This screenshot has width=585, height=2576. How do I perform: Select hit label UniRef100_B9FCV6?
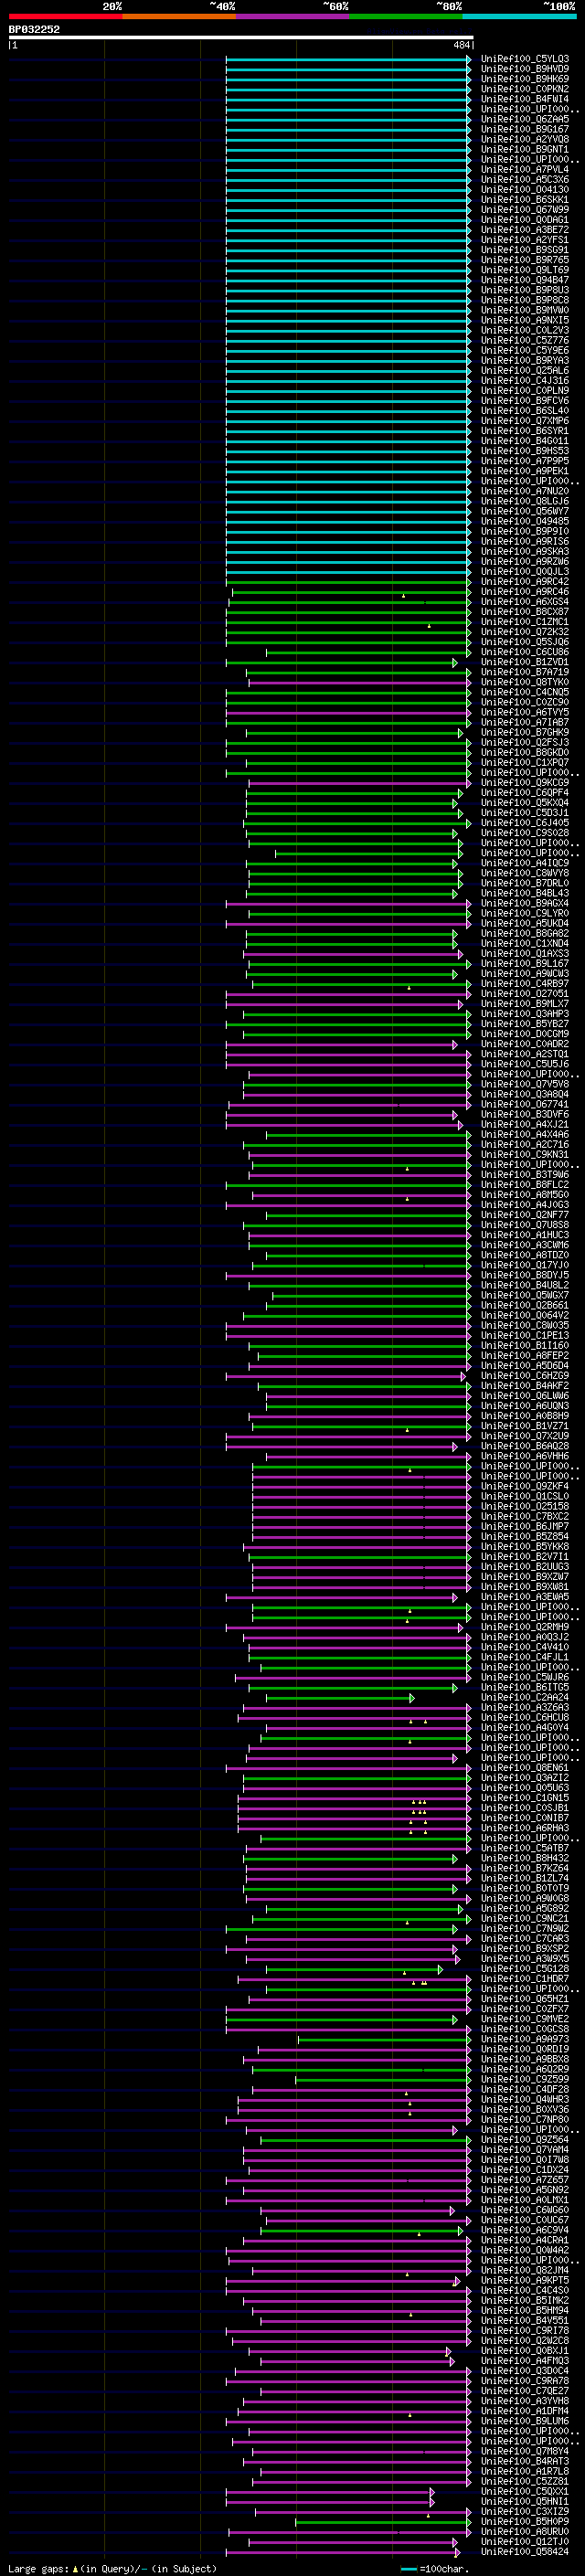[x=525, y=401]
